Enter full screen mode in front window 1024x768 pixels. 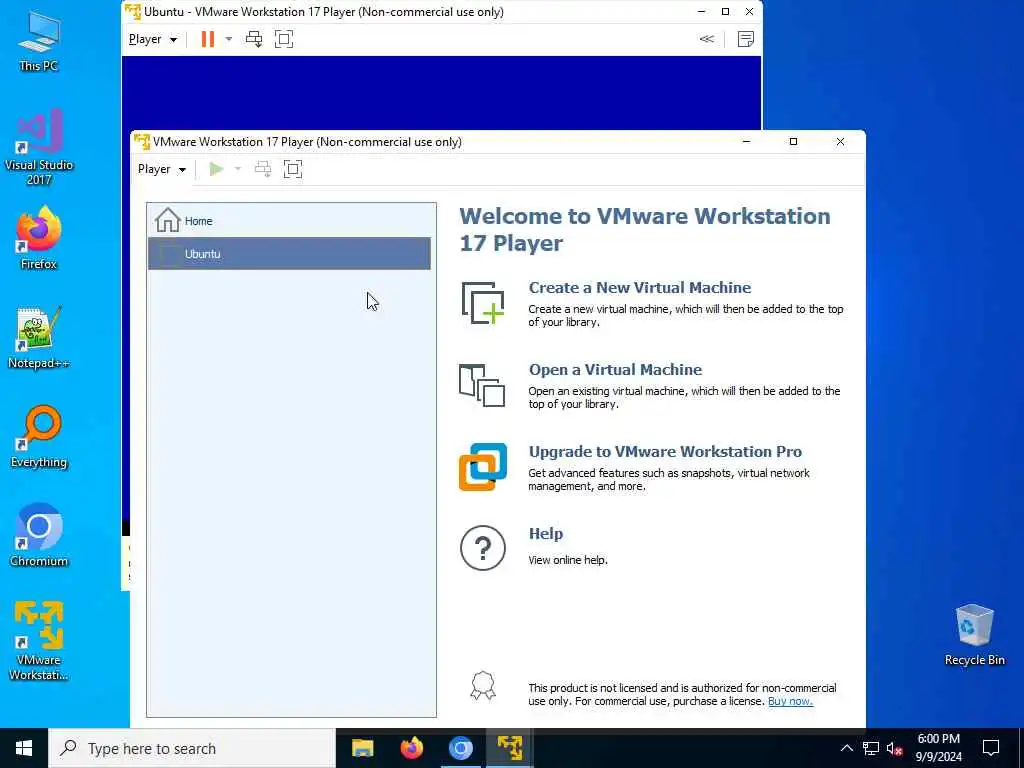[293, 169]
